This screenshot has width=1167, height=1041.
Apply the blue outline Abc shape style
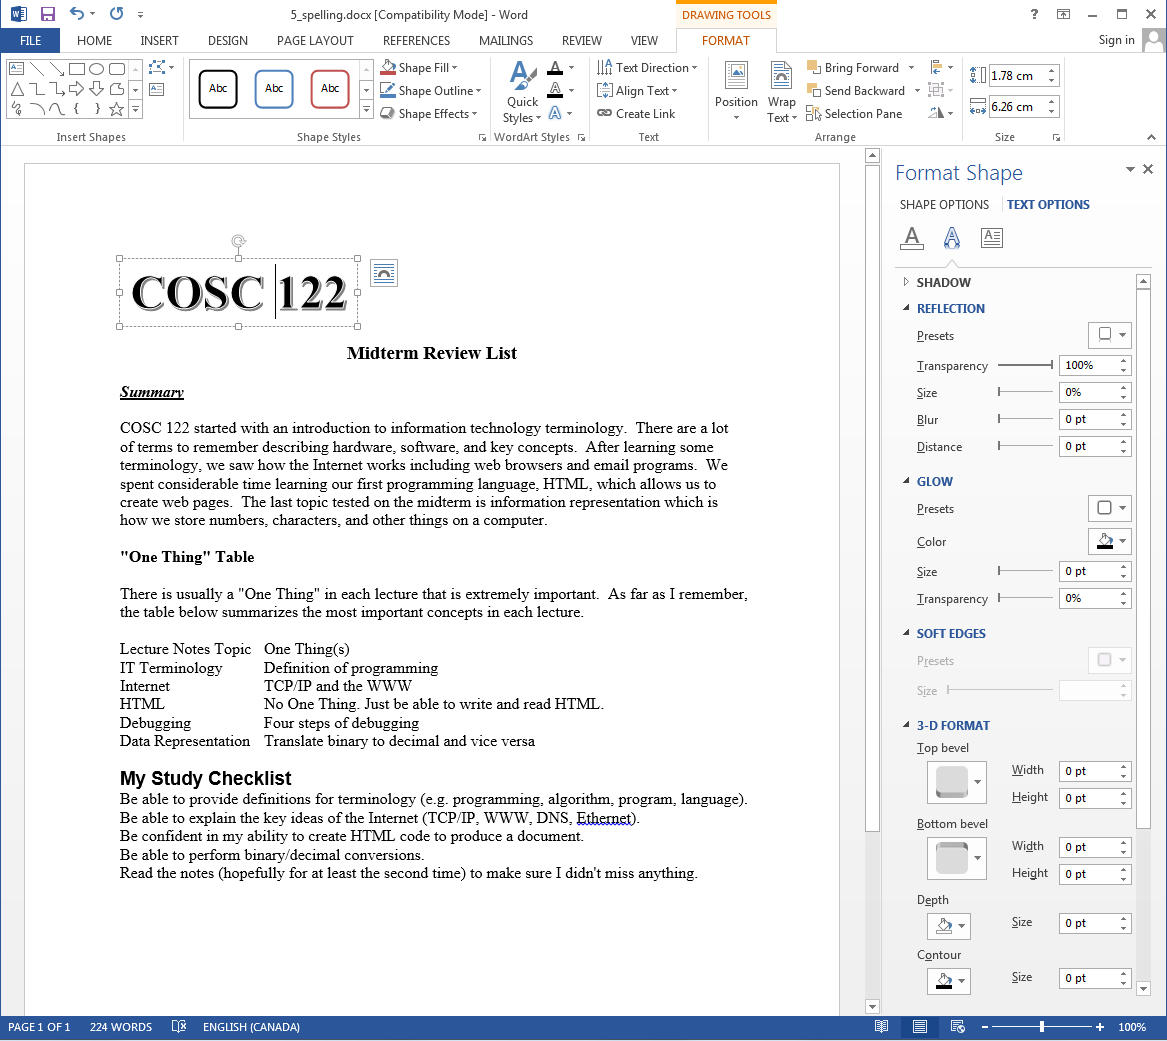(274, 89)
